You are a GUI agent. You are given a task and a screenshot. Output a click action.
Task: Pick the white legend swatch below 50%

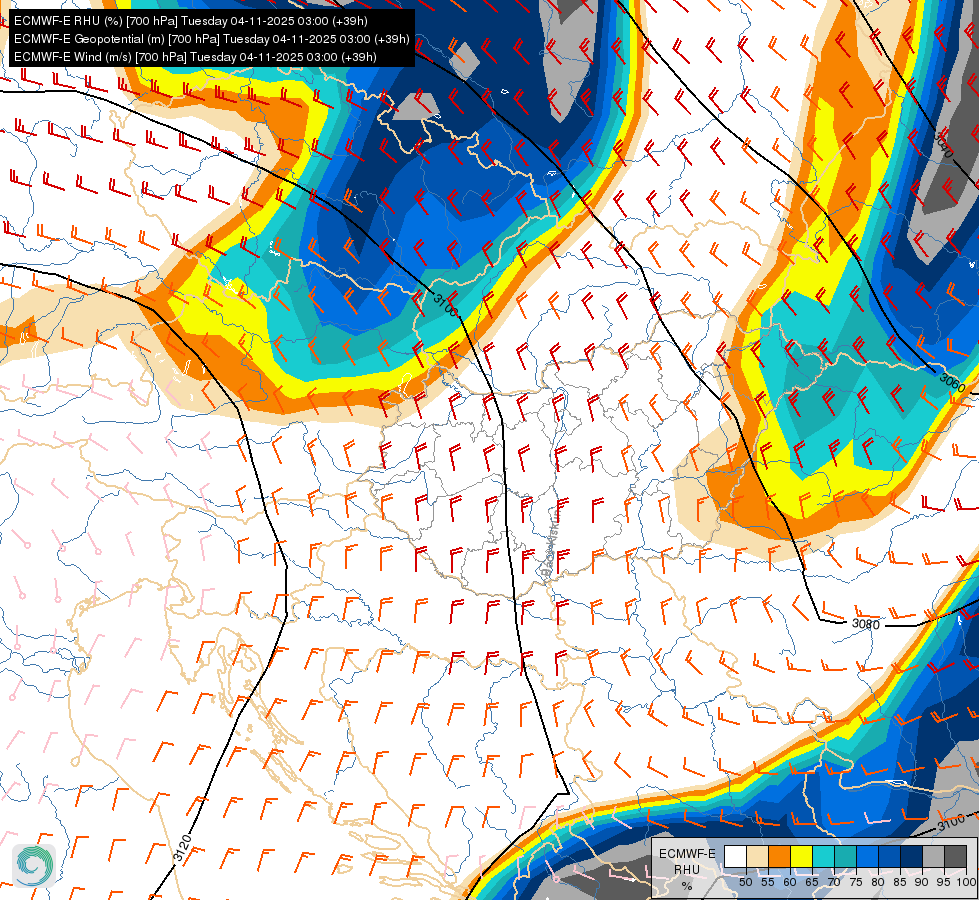click(x=735, y=857)
